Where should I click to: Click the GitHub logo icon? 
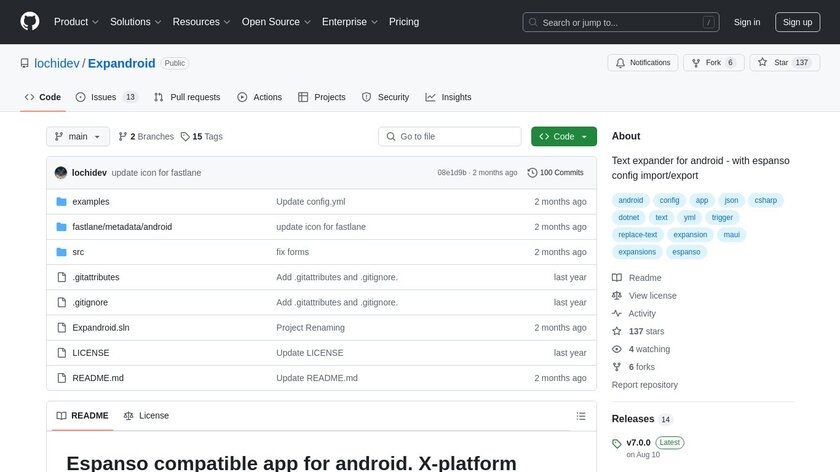(x=30, y=22)
